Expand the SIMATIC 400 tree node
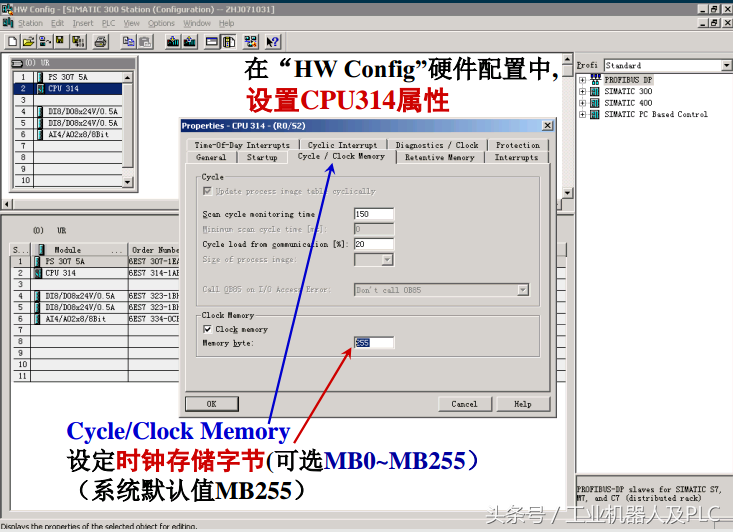The width and height of the screenshot is (733, 532). [x=582, y=103]
